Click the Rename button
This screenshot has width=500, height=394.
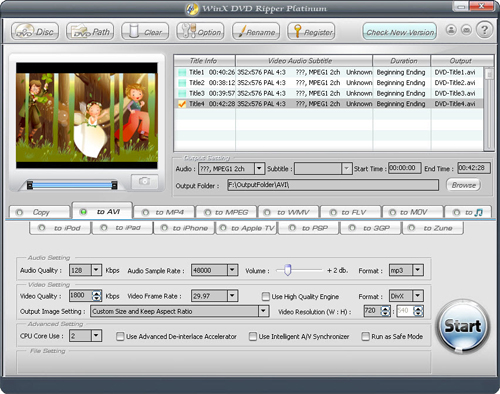(256, 32)
